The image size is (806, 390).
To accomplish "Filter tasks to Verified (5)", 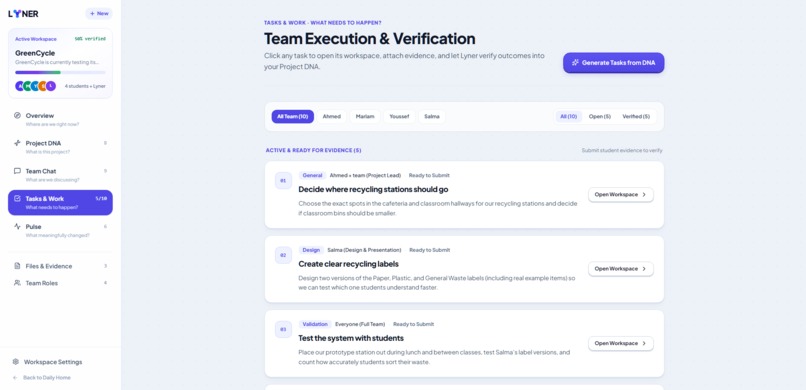I will tap(636, 117).
